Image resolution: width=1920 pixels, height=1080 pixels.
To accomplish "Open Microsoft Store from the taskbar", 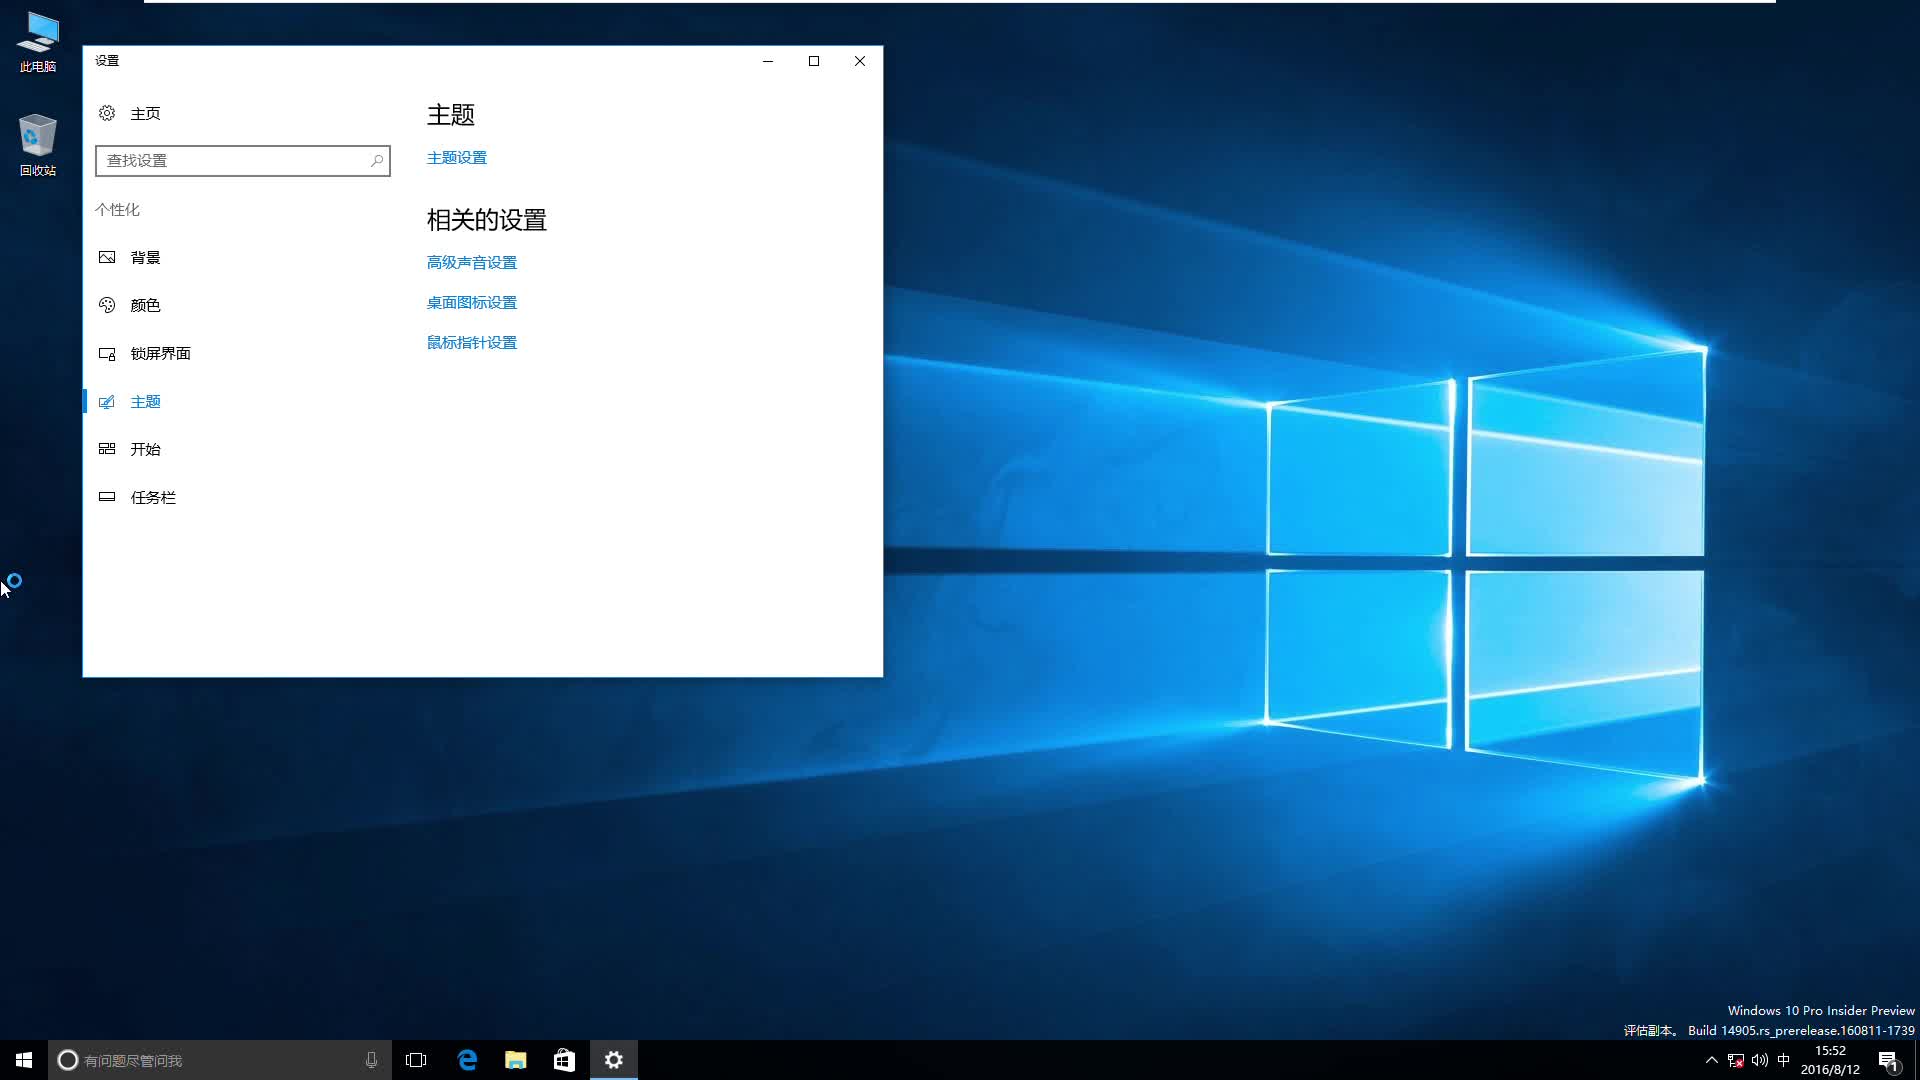I will point(564,1060).
